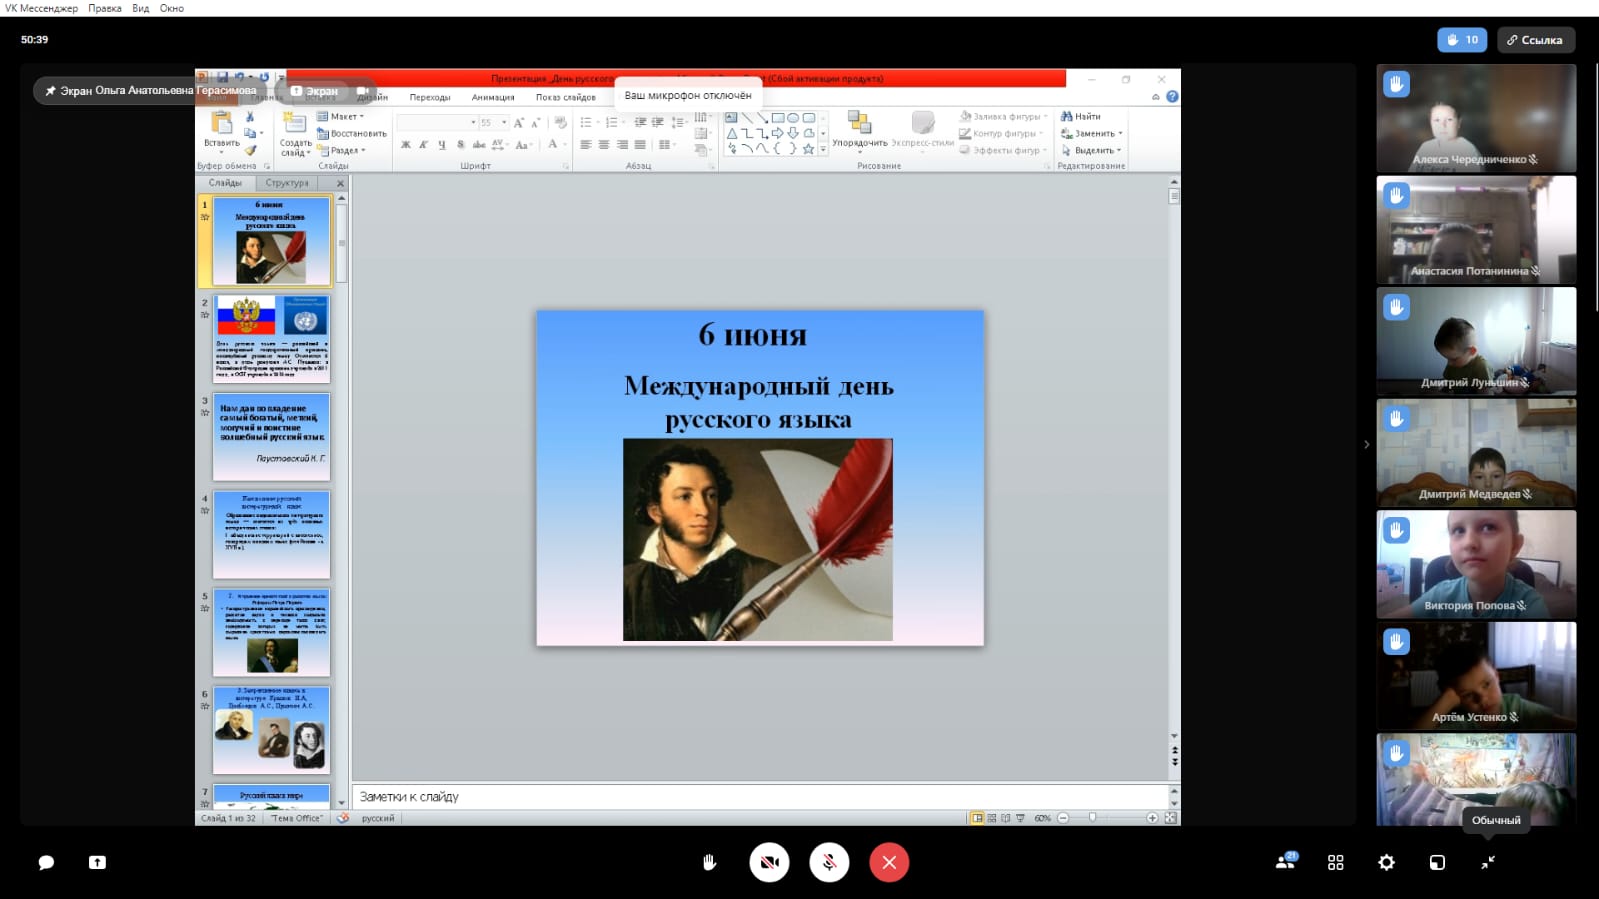1599x899 pixels.
Task: Open the Макет layout dropdown
Action: tap(341, 116)
